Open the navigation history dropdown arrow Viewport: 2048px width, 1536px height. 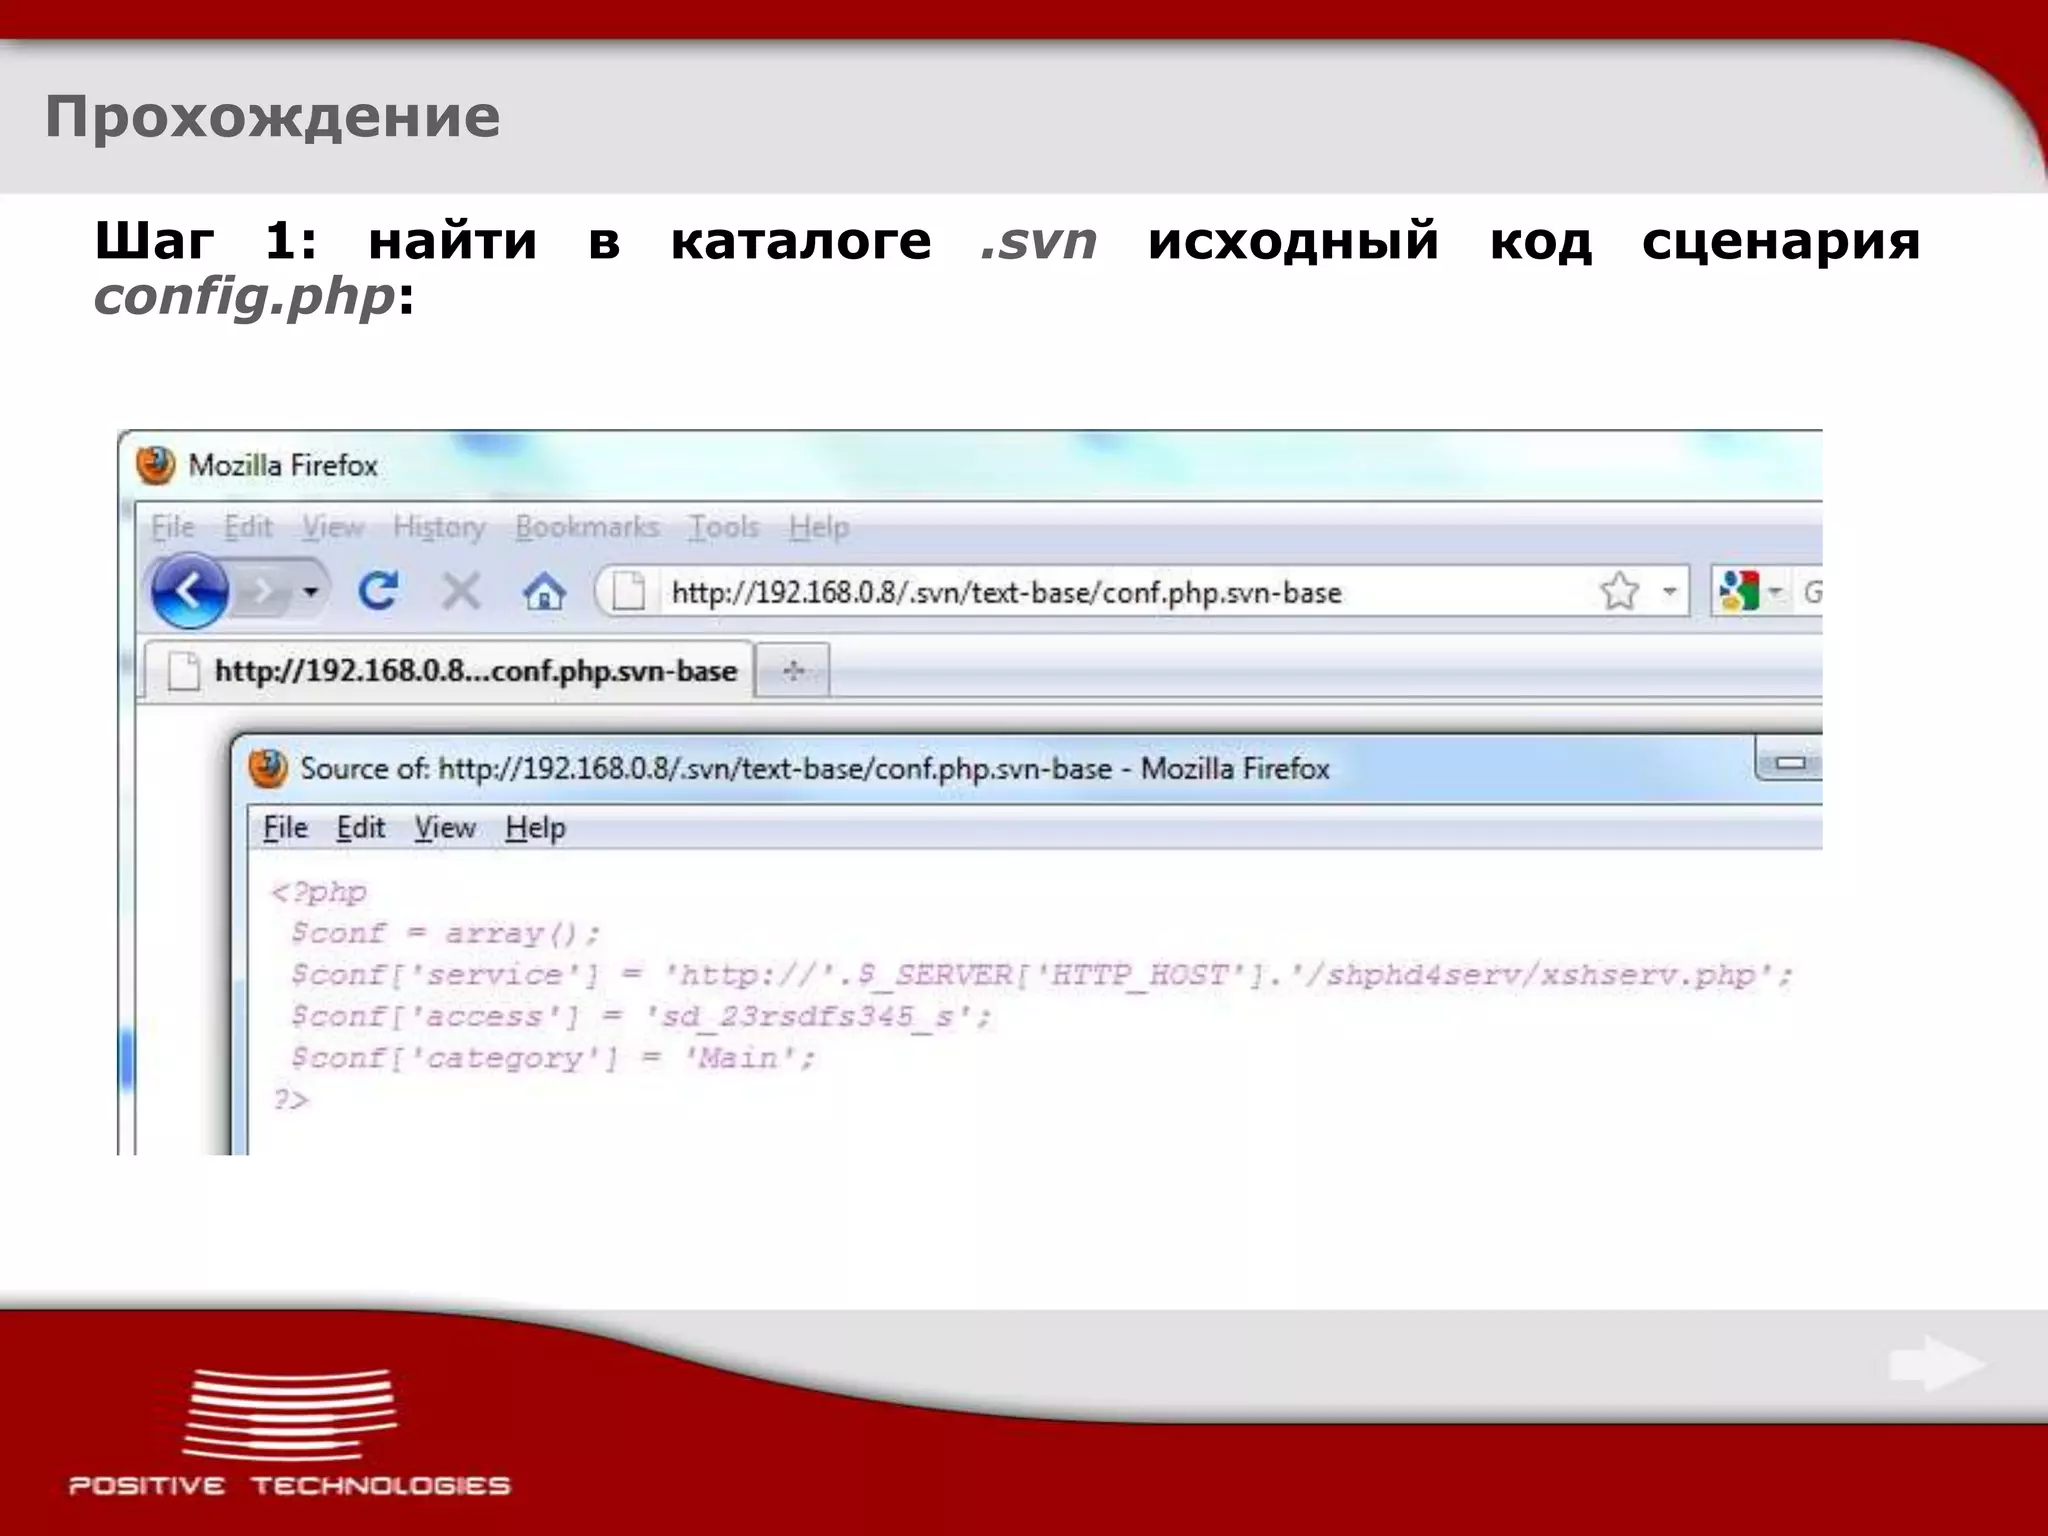pyautogui.click(x=311, y=592)
